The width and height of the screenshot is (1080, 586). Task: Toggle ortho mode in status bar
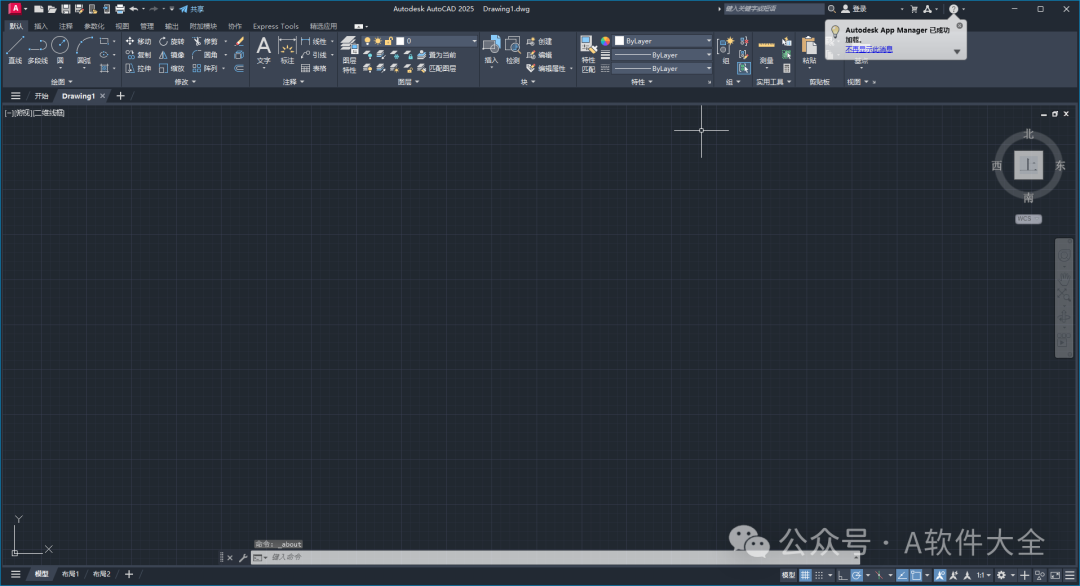842,575
